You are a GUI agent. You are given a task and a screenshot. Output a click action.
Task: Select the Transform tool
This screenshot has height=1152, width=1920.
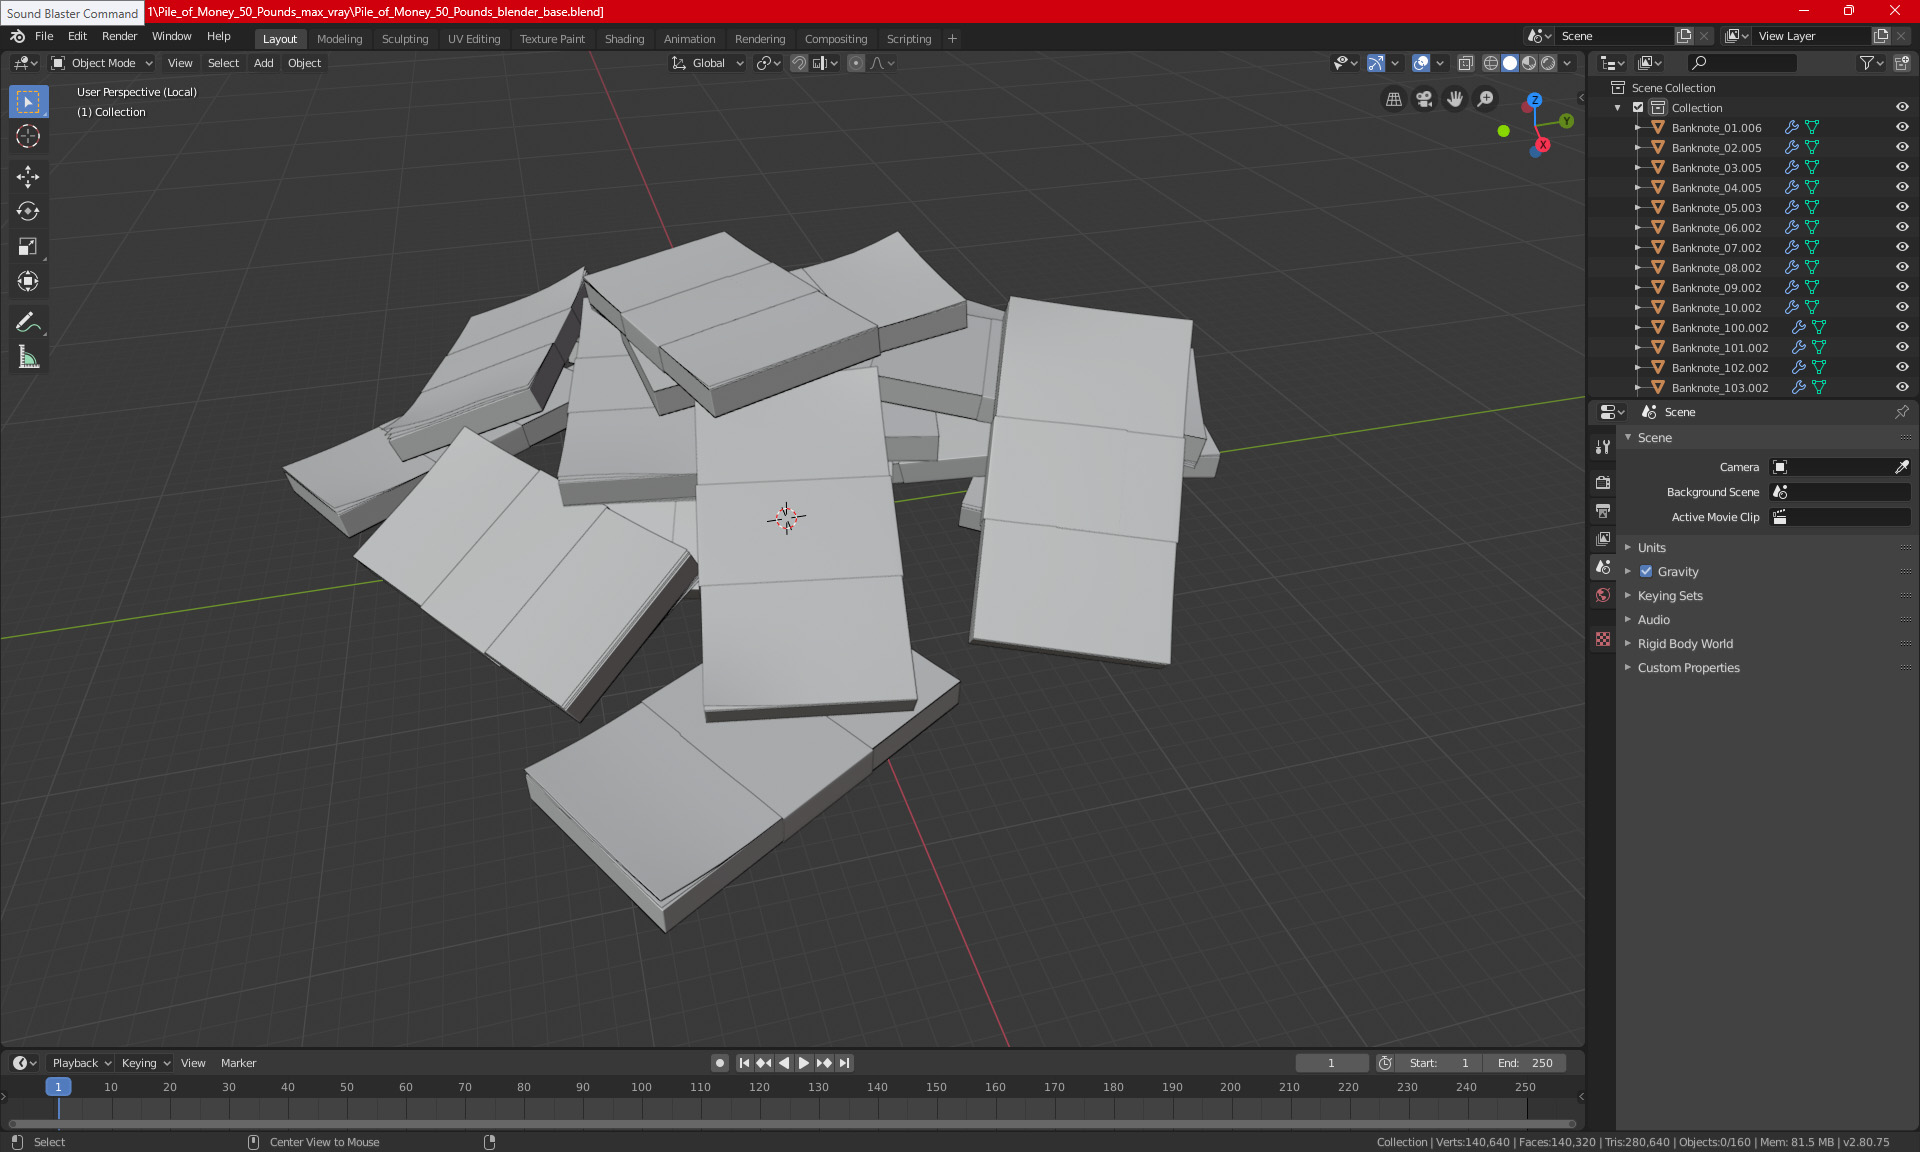point(28,281)
